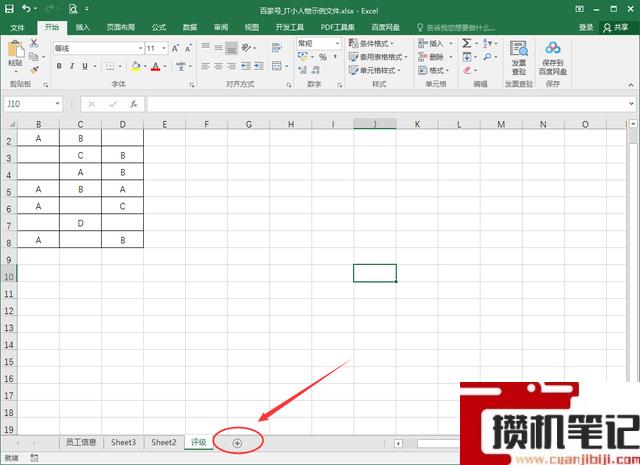The width and height of the screenshot is (640, 465).
Task: Click the Increase Decimal icon
Action: point(302,70)
